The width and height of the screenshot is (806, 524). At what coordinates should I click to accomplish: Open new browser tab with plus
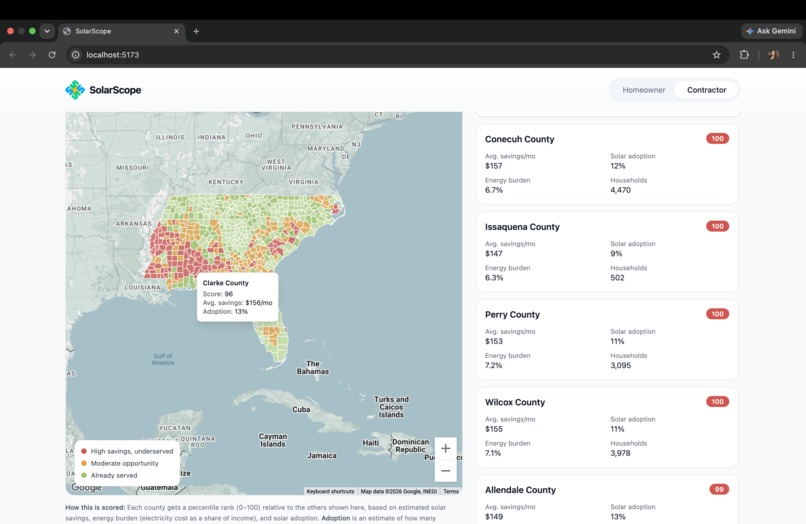[x=196, y=31]
